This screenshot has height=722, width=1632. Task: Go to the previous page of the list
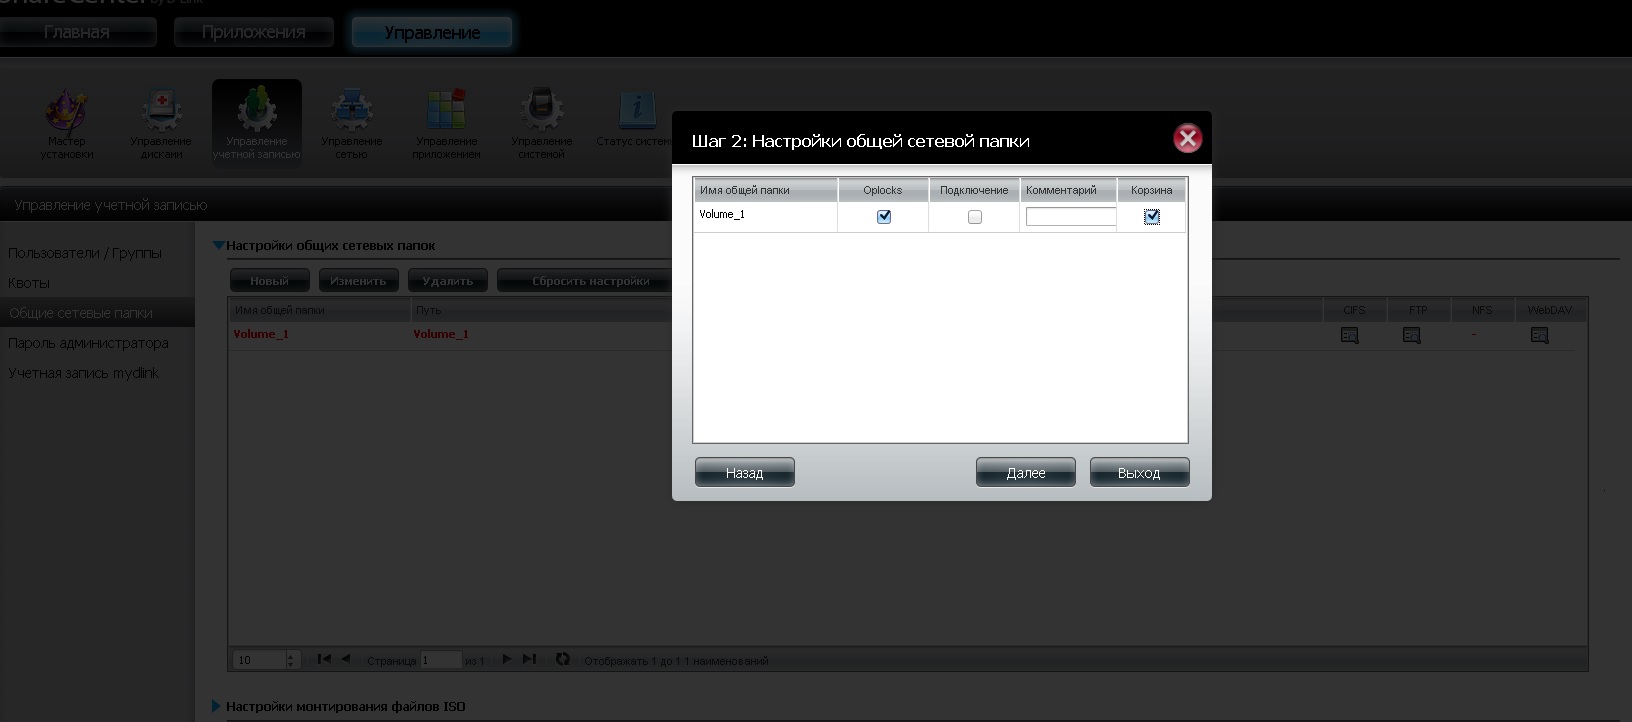click(x=346, y=659)
